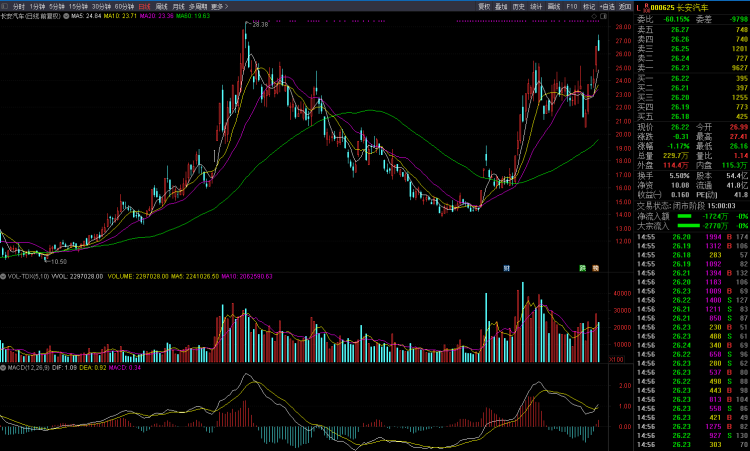Viewport: 750px width, 451px height.
Task: Click the circular icon beside 长安汽车(日线 前复权)
Action: pos(66,17)
